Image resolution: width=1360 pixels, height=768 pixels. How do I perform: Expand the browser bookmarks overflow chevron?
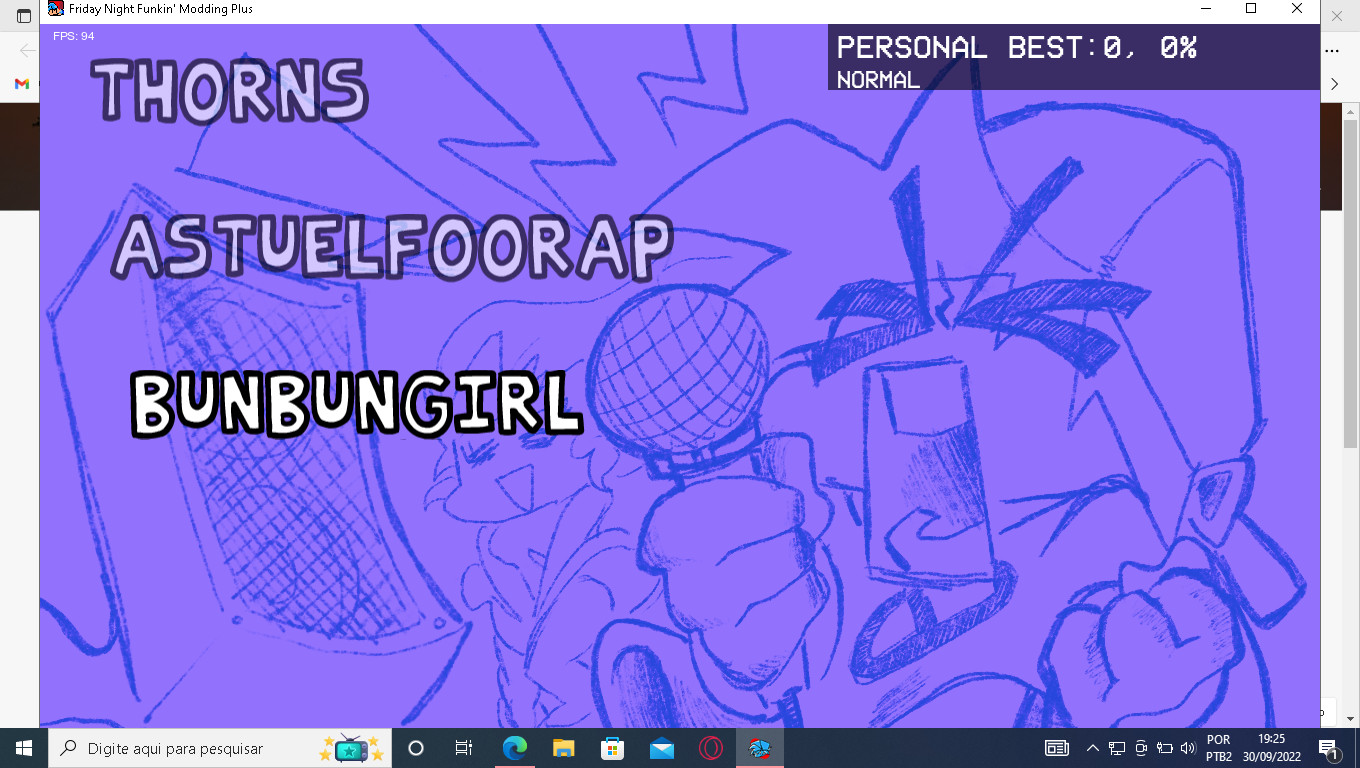tap(1334, 84)
